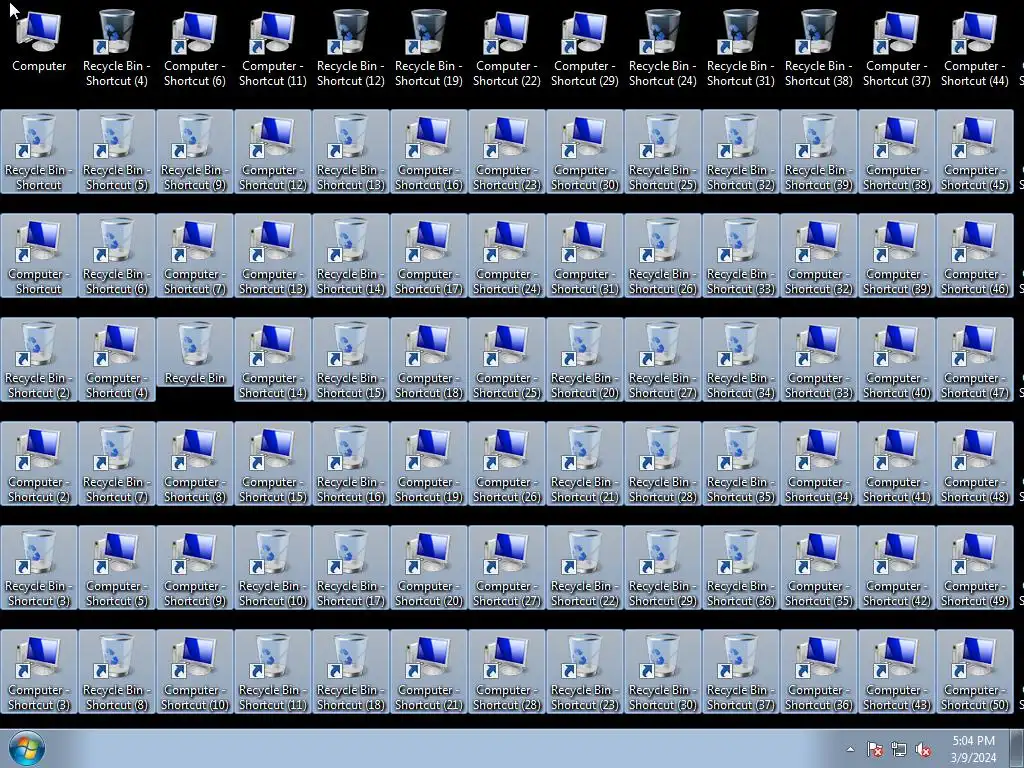
Task: Select Recycle Bin - Shortcut (14) icon
Action: pyautogui.click(x=351, y=255)
